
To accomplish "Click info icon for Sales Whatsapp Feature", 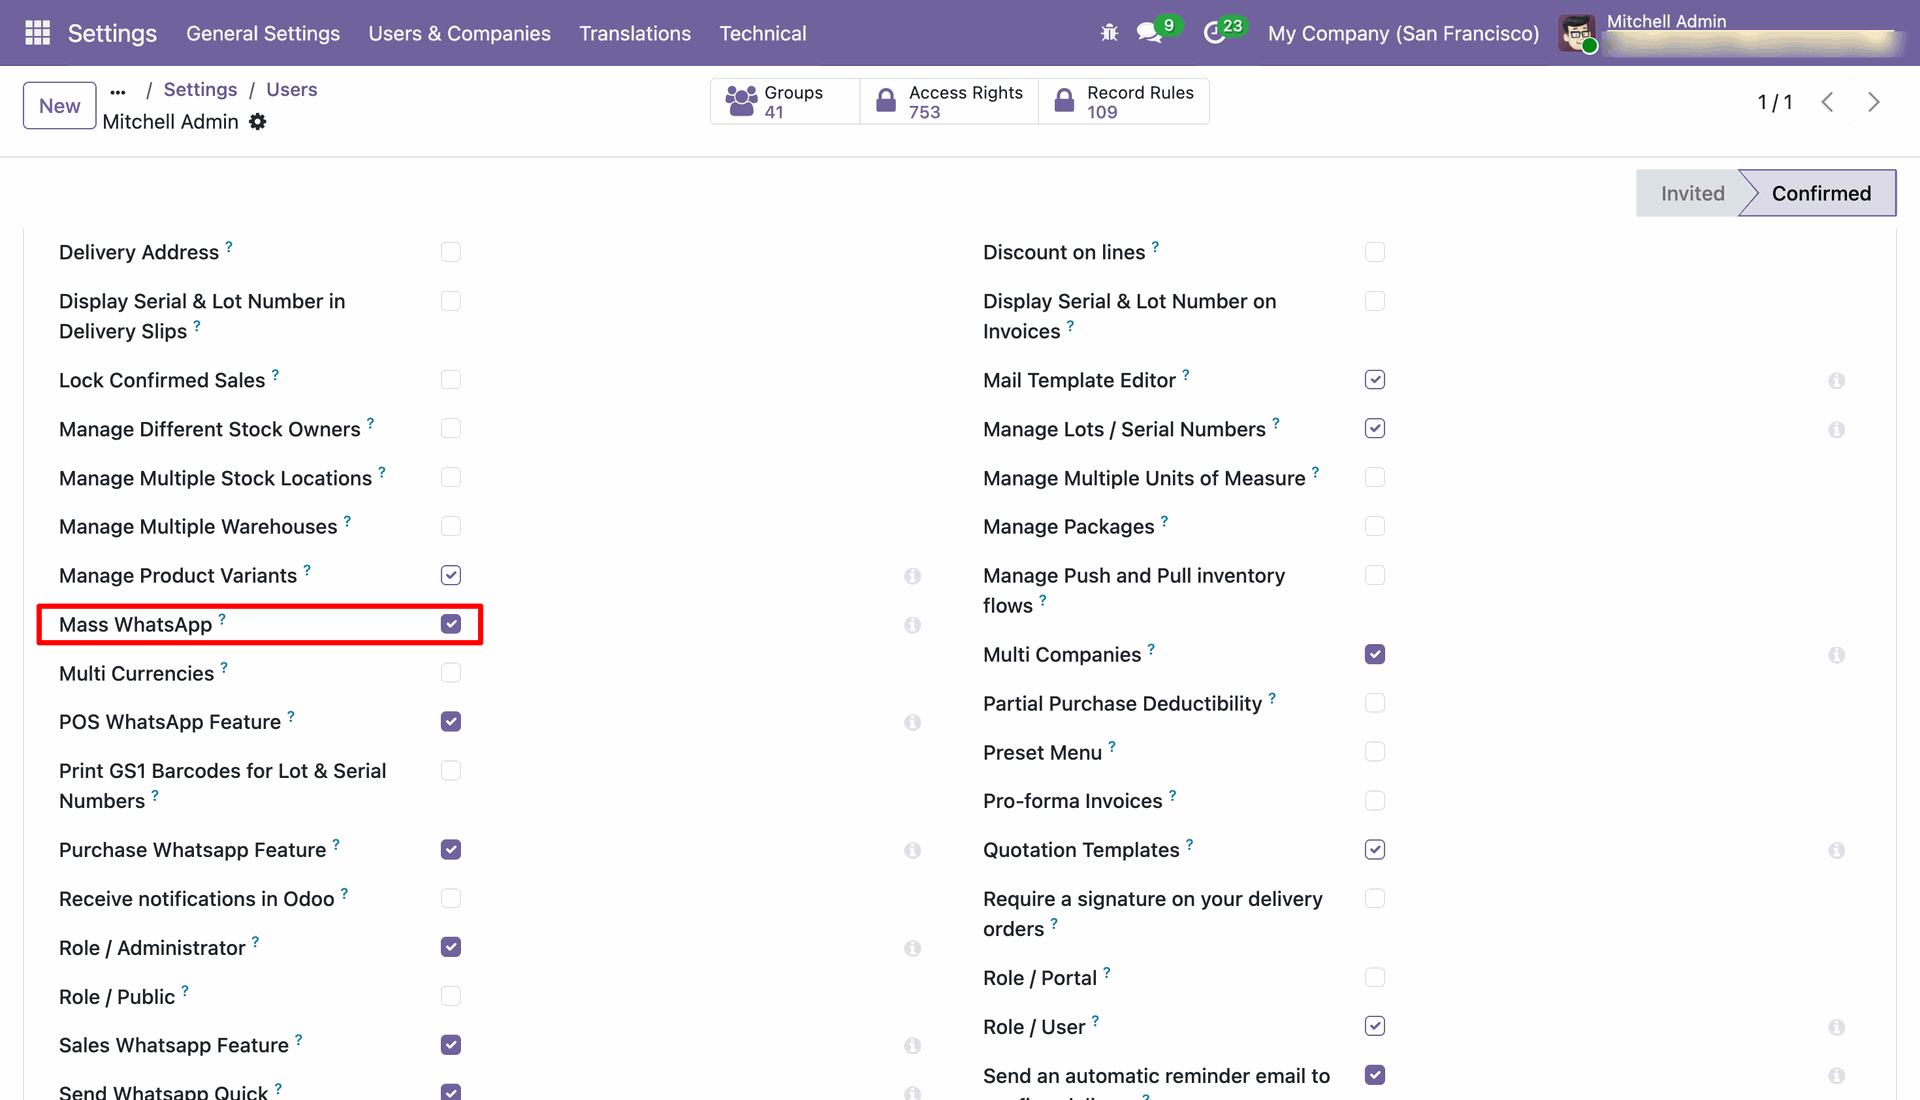I will [912, 1046].
